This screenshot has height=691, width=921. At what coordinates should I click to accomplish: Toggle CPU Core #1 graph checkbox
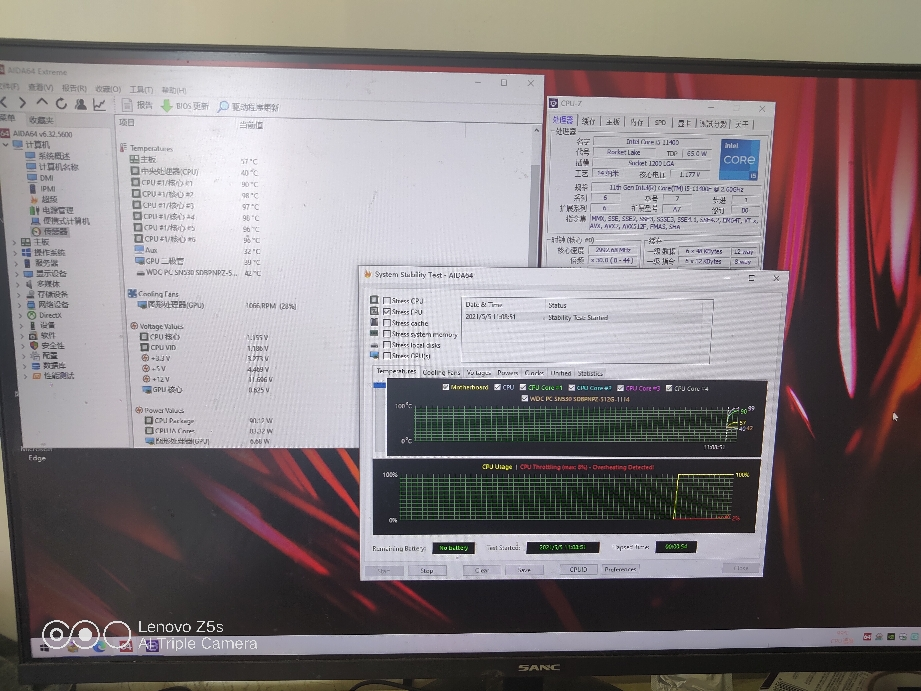pyautogui.click(x=523, y=387)
